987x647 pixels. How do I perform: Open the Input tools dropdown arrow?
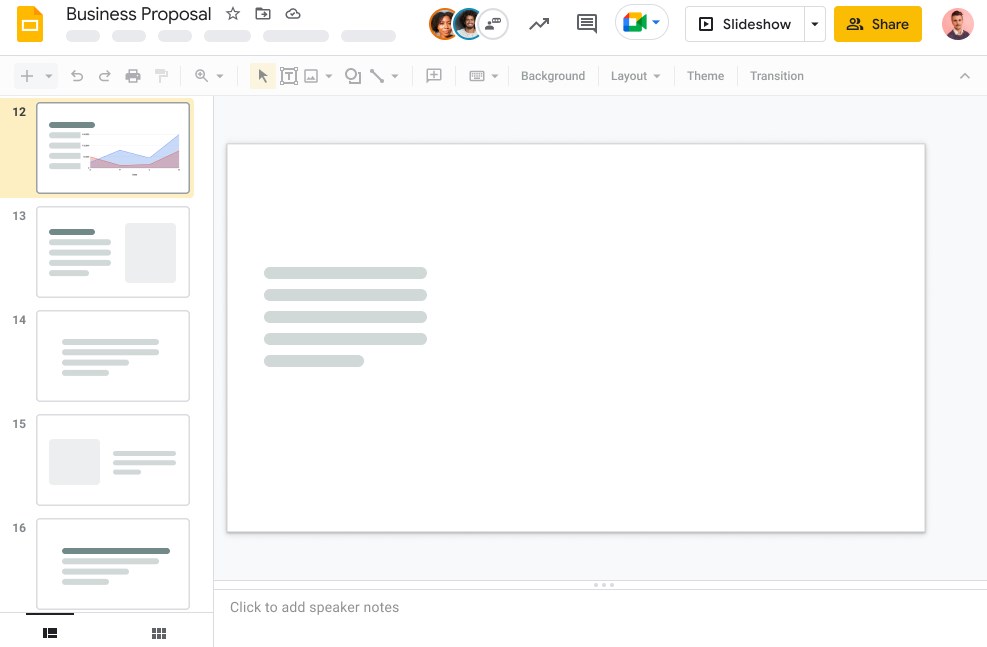495,76
